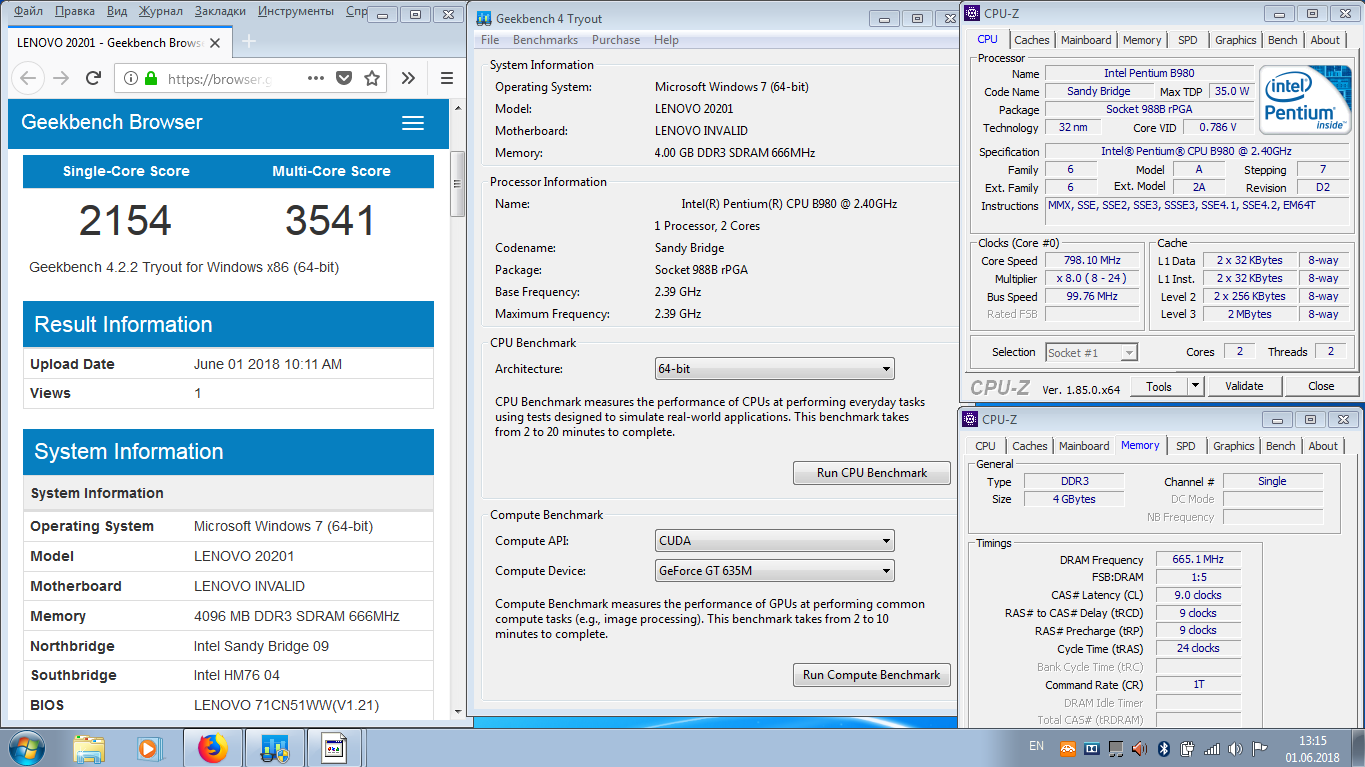The height and width of the screenshot is (767, 1365).
Task: Open the Firefox hamburger menu
Action: pyautogui.click(x=446, y=78)
